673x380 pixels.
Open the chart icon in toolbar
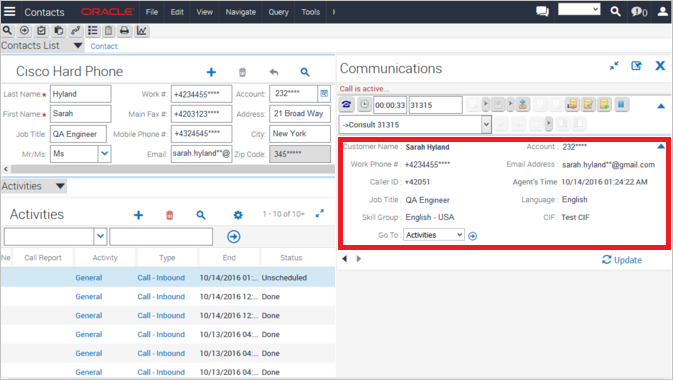click(x=142, y=30)
